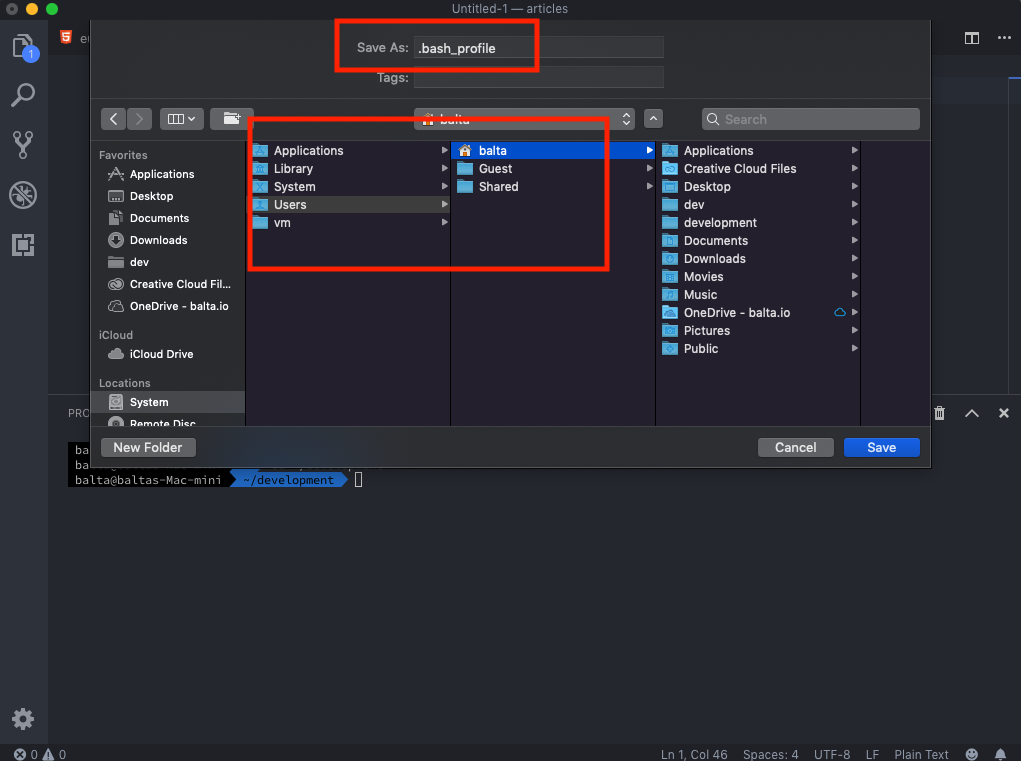This screenshot has width=1021, height=761.
Task: Collapse the dialog with the chevron button
Action: [653, 119]
